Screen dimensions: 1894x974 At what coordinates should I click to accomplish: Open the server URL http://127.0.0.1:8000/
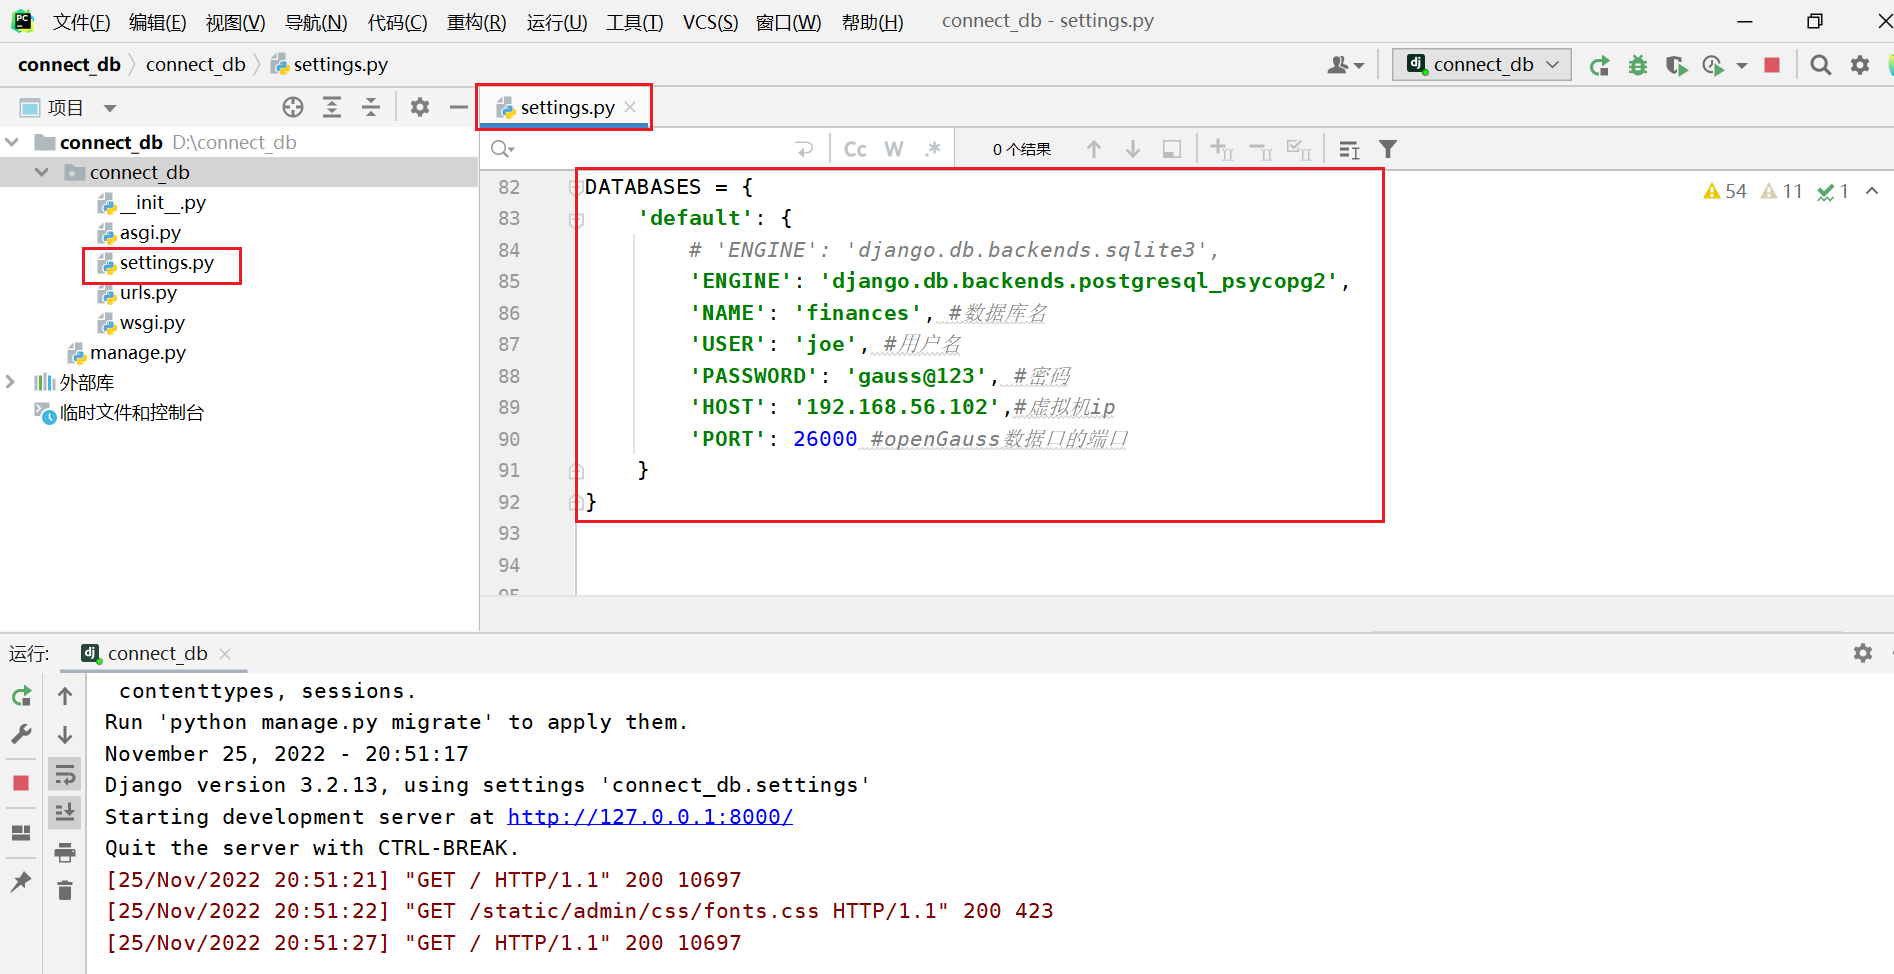pyautogui.click(x=650, y=817)
